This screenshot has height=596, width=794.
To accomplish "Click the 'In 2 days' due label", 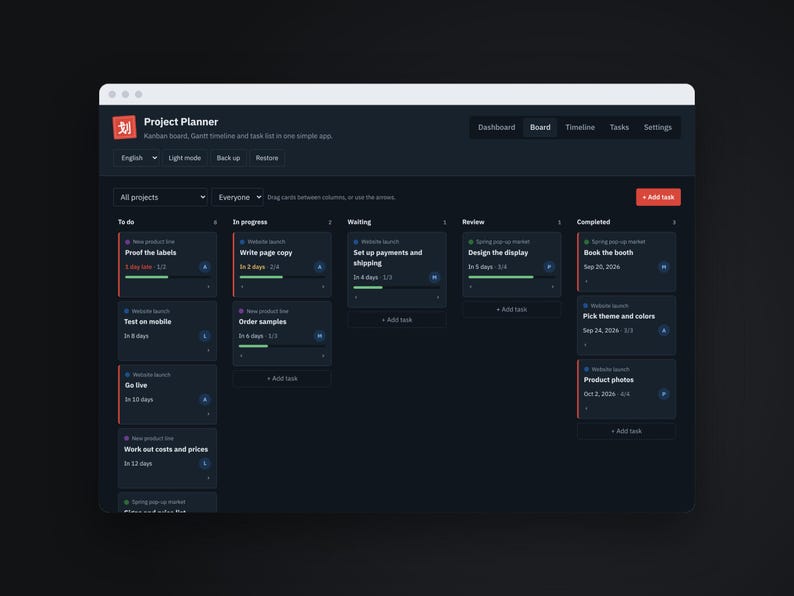I will tap(252, 267).
